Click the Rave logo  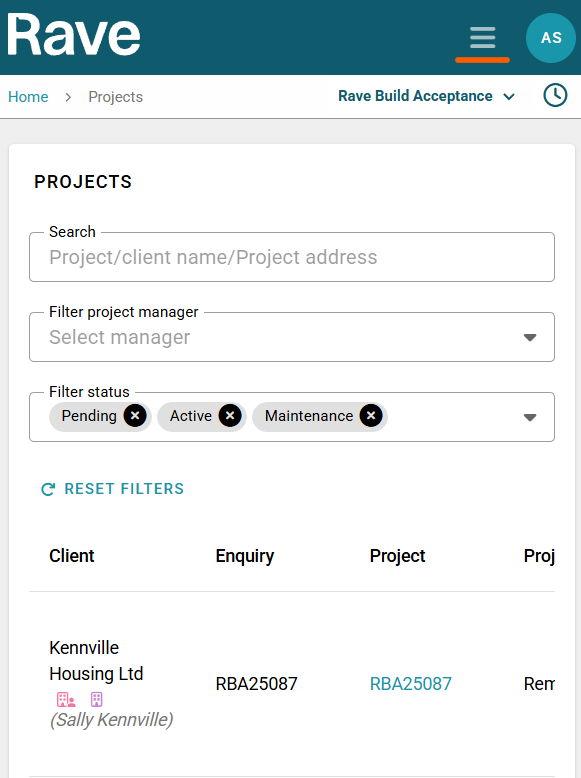[x=73, y=35]
